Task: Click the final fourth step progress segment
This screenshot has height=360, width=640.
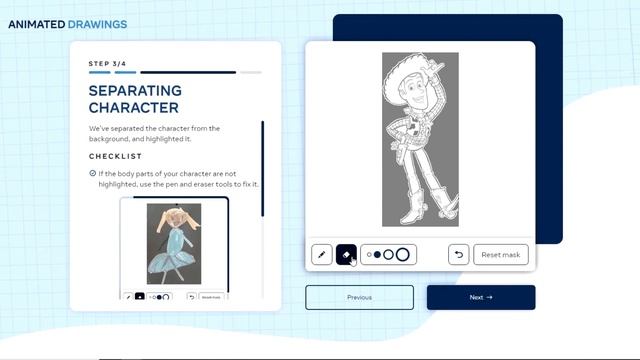Action: (x=251, y=72)
